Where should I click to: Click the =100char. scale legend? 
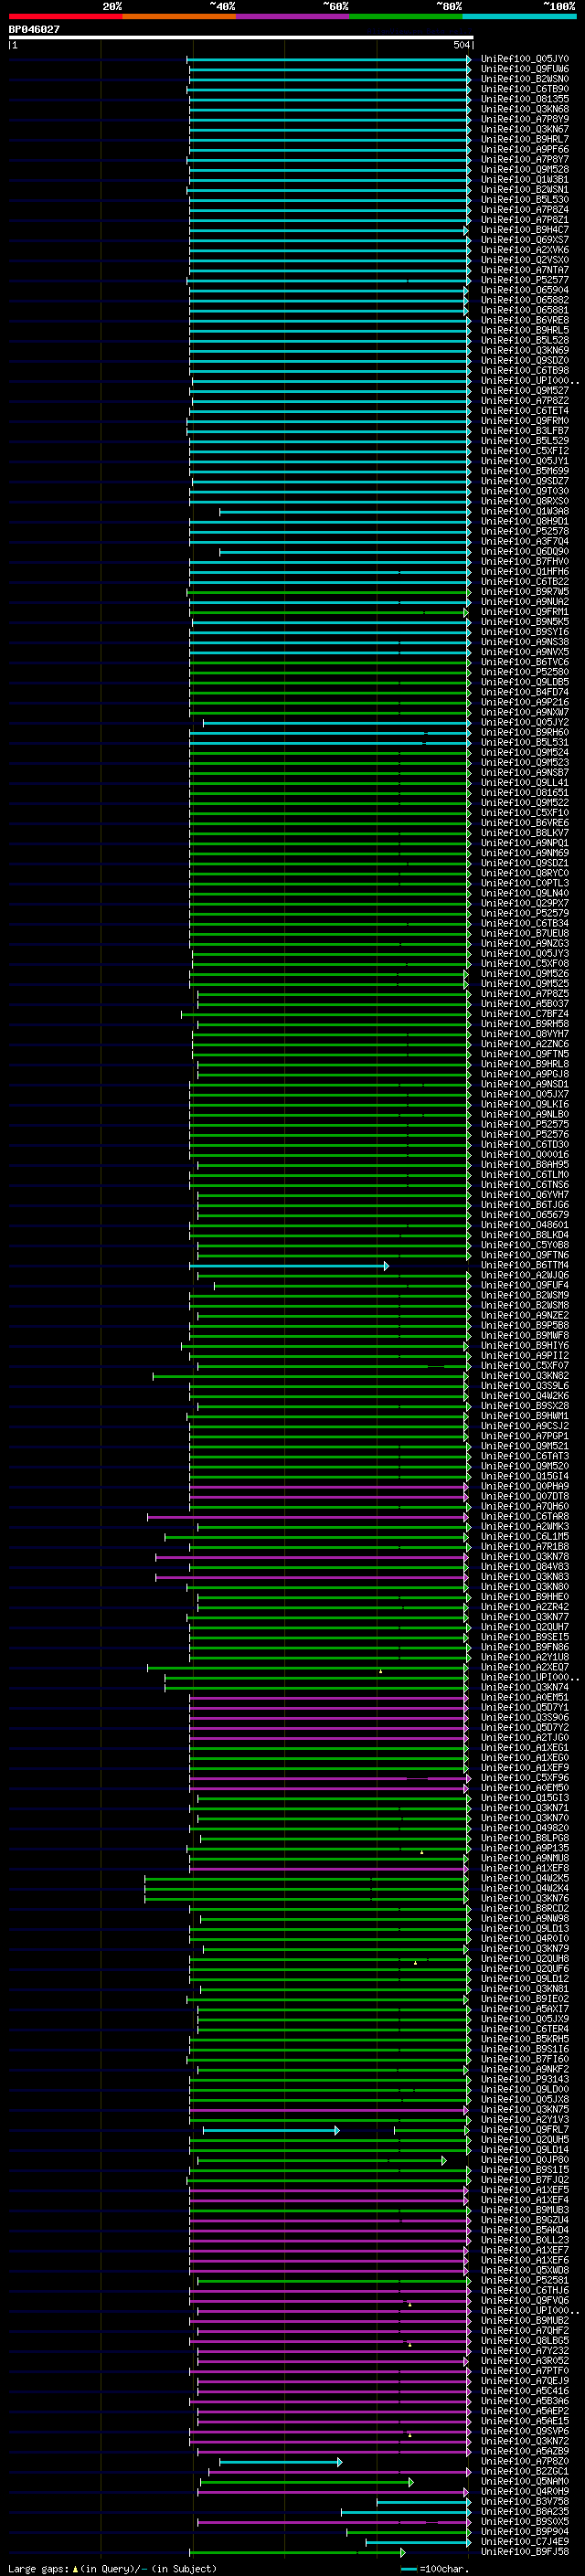tap(434, 2568)
